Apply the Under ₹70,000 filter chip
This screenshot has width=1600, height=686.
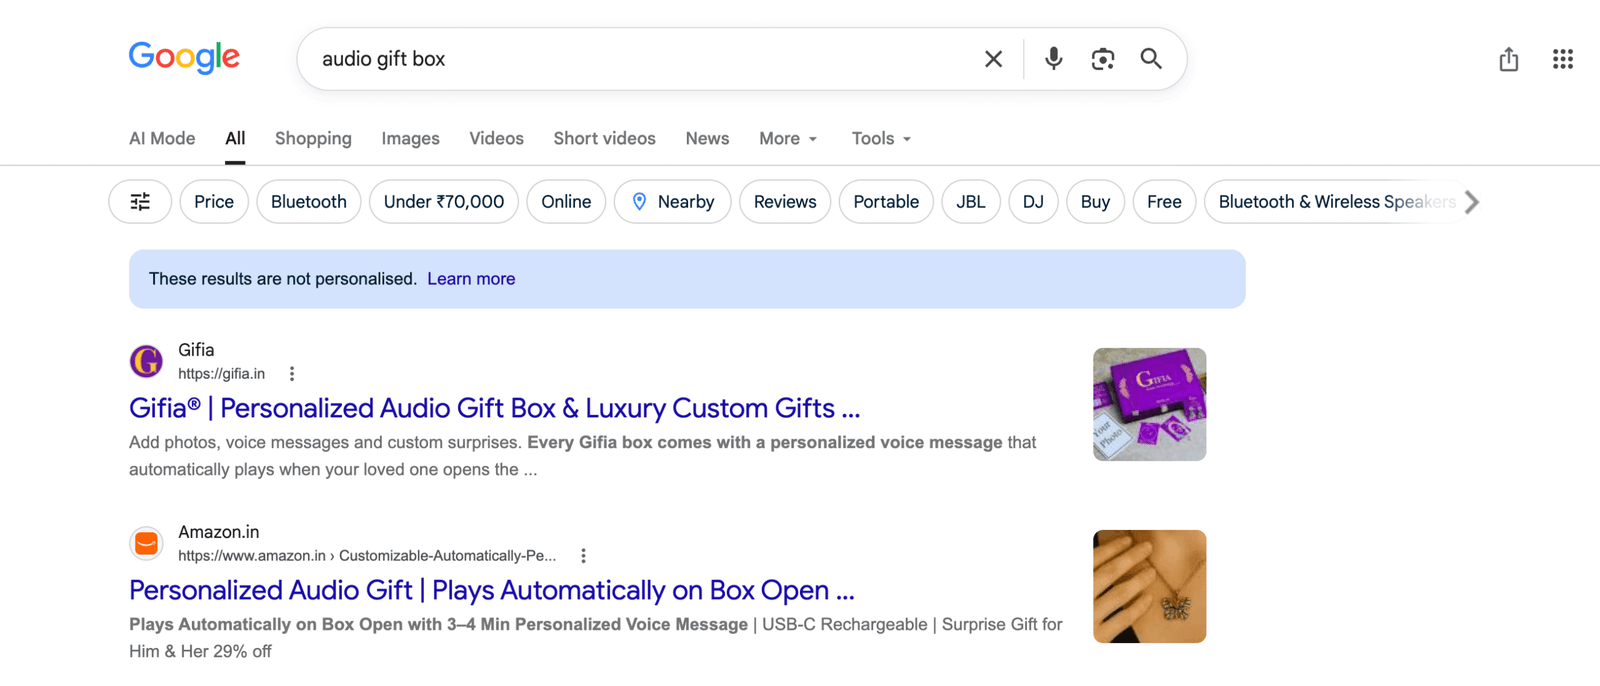444,202
